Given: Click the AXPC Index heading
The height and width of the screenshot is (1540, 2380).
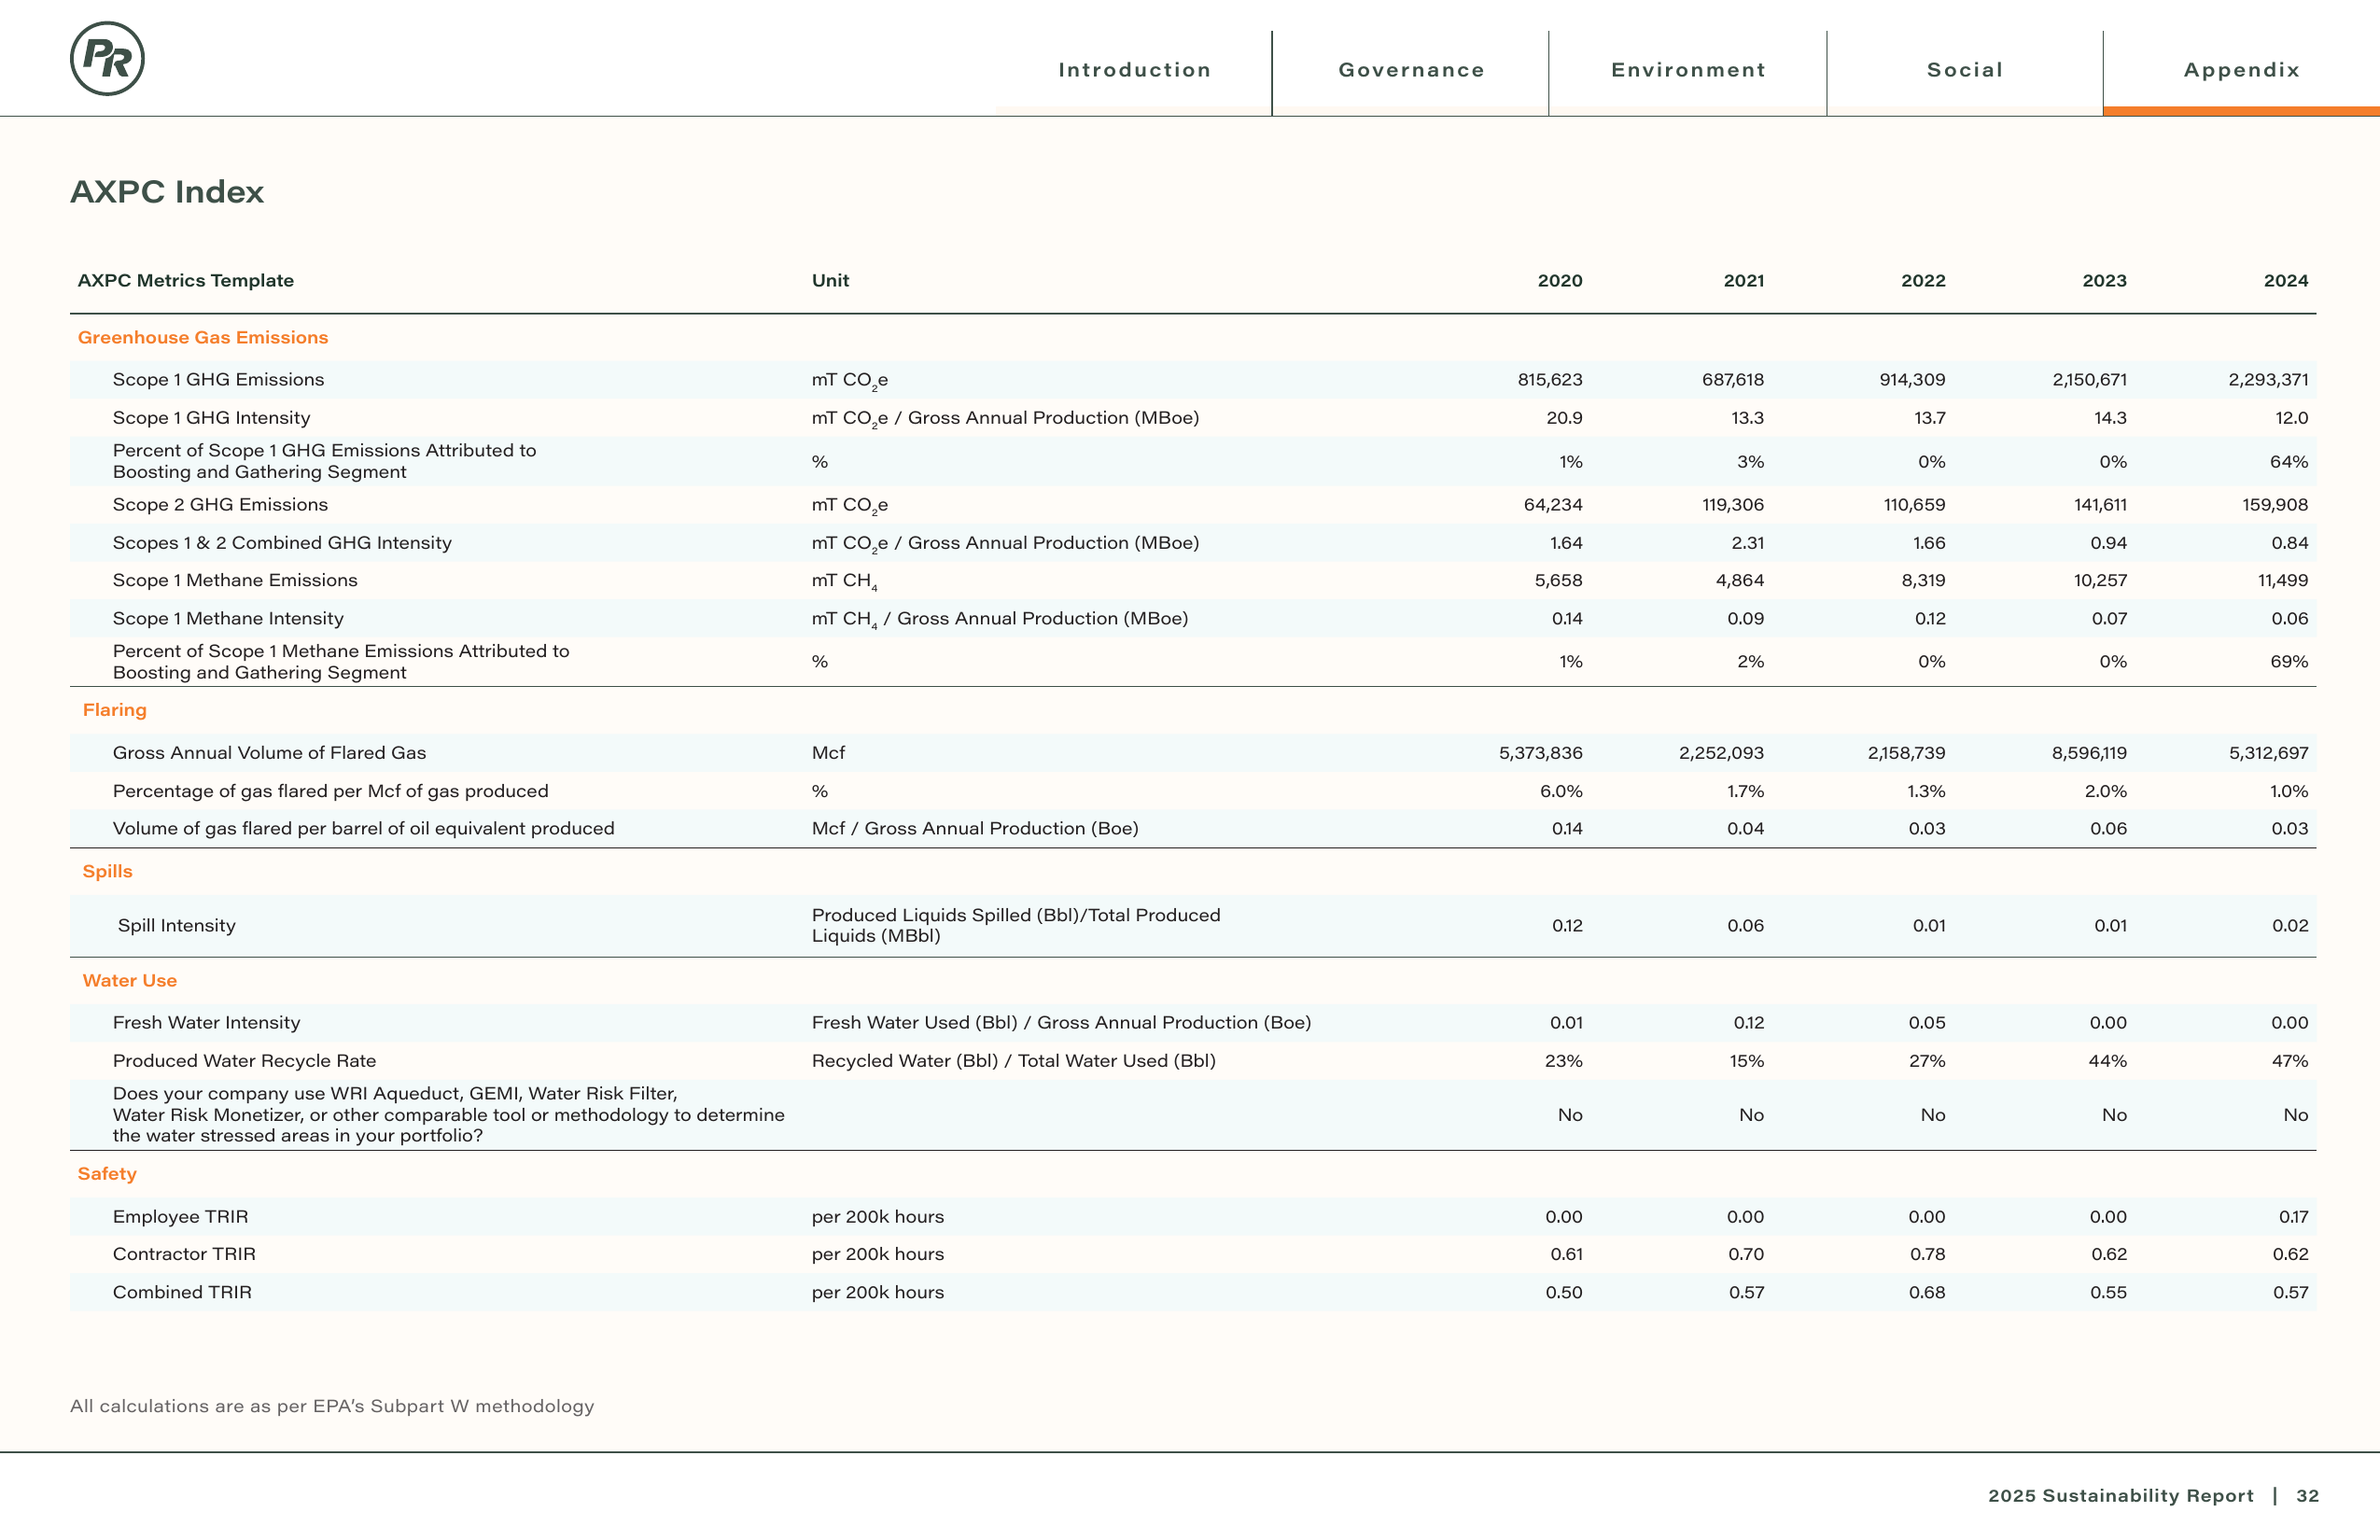Looking at the screenshot, I should coord(167,191).
